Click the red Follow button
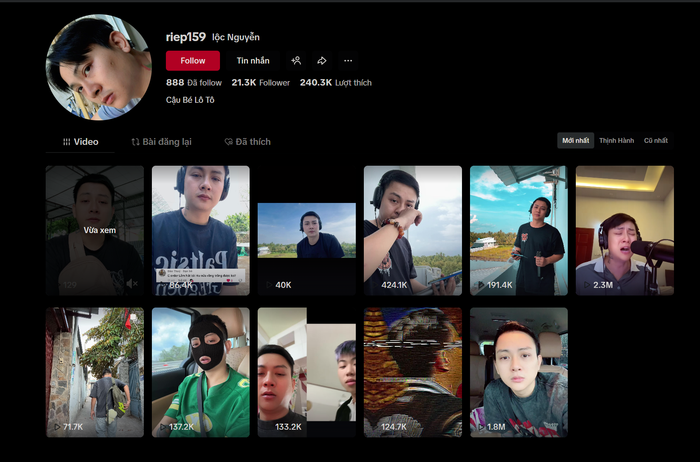 (x=193, y=60)
